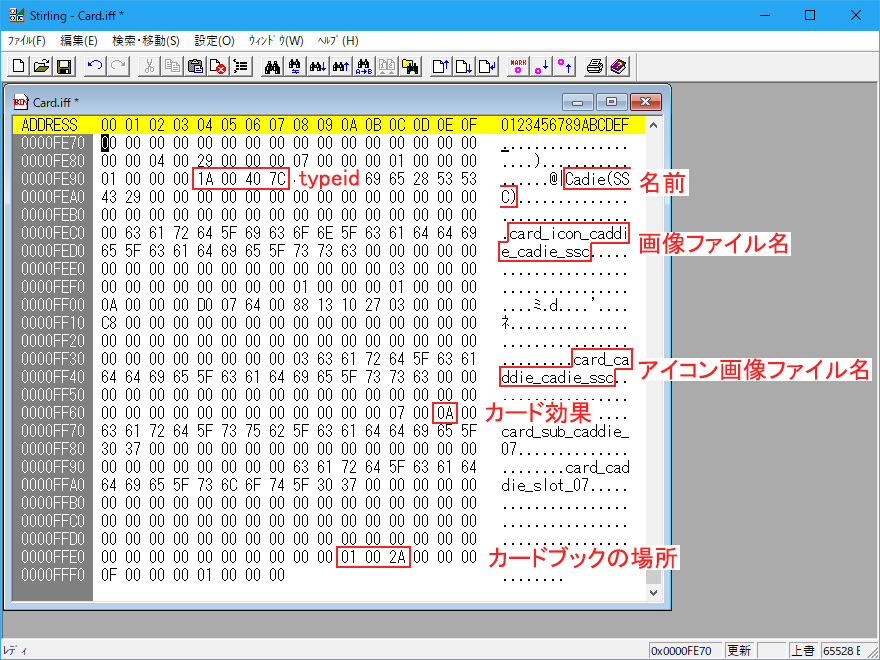Click the Stirling app icon in title bar
Image resolution: width=880 pixels, height=660 pixels.
pyautogui.click(x=17, y=15)
